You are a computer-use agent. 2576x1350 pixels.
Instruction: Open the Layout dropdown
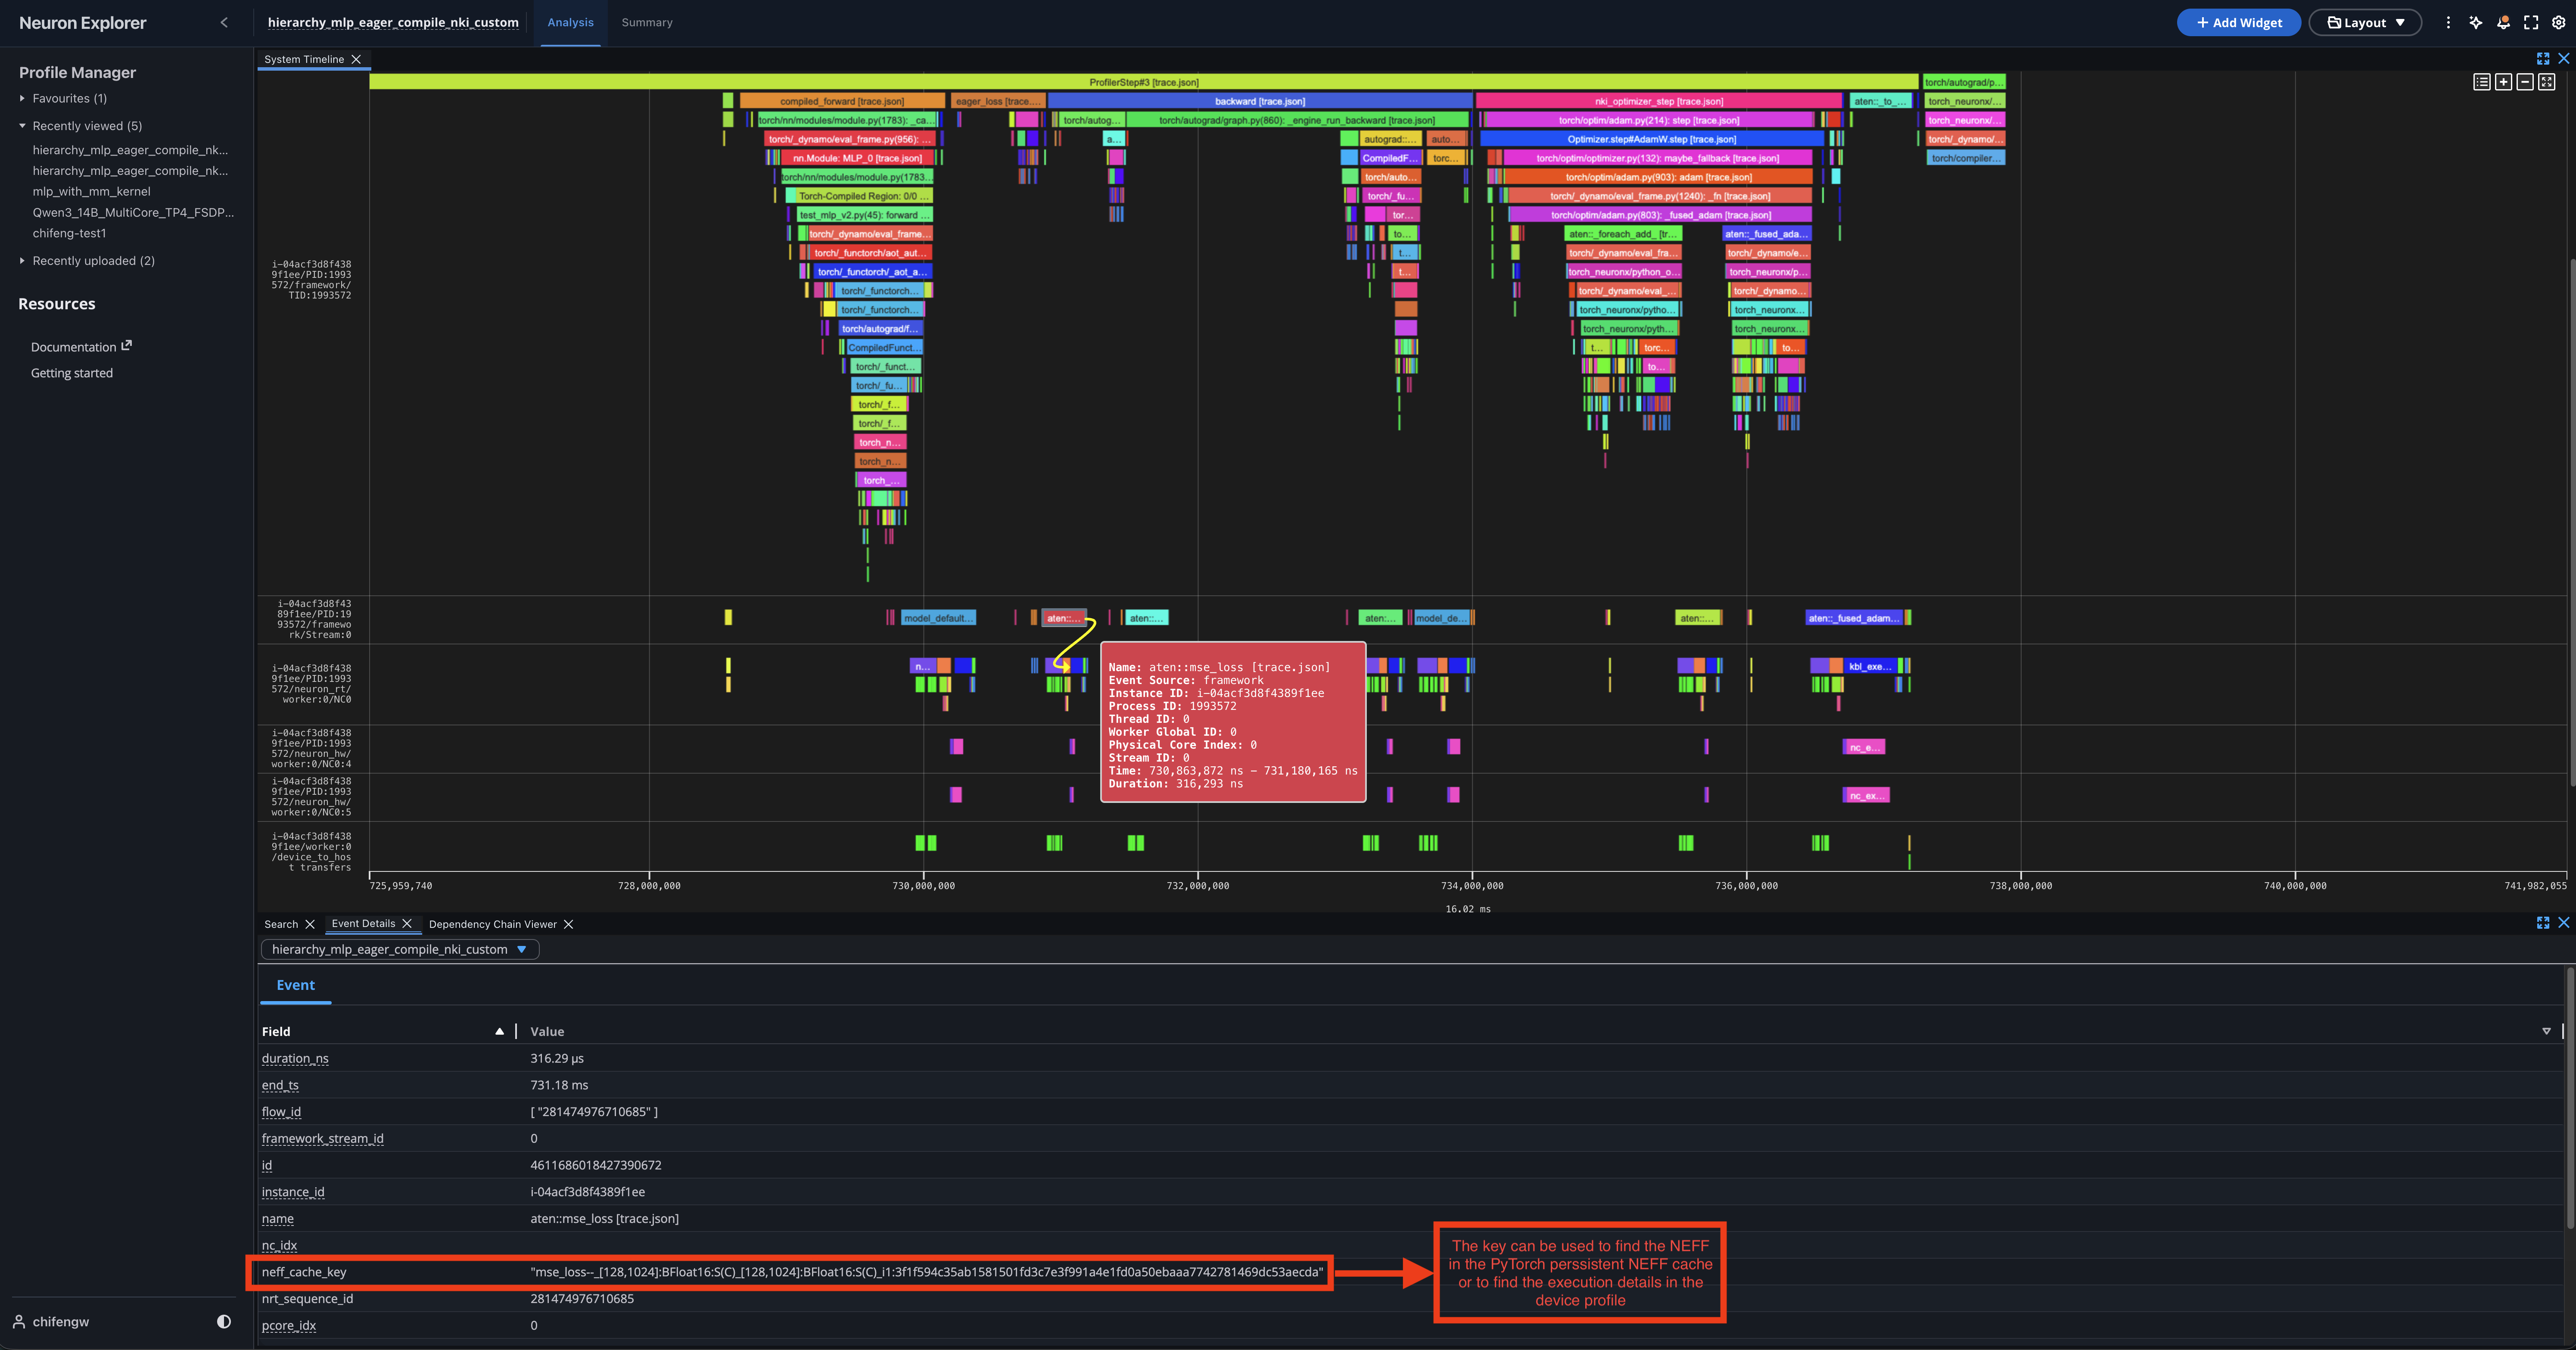pos(2365,22)
